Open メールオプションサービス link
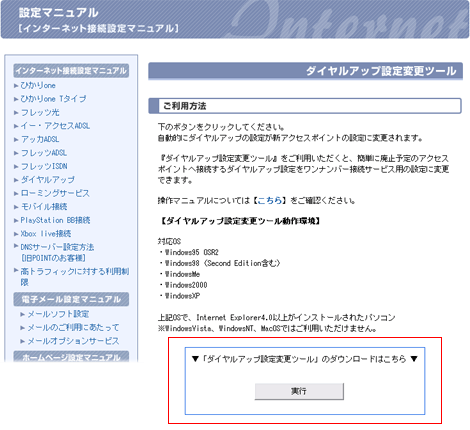 (73, 341)
